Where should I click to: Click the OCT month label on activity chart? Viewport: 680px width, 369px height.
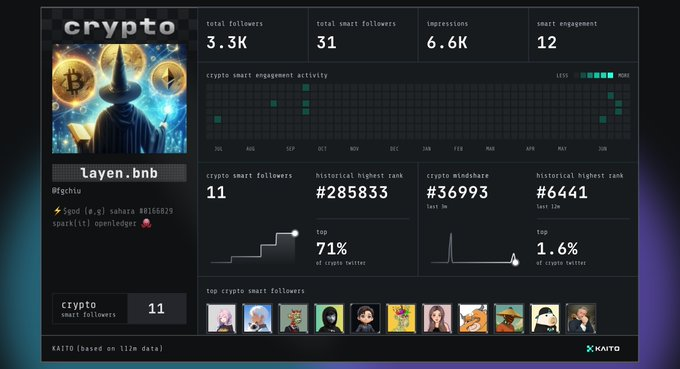coord(322,149)
